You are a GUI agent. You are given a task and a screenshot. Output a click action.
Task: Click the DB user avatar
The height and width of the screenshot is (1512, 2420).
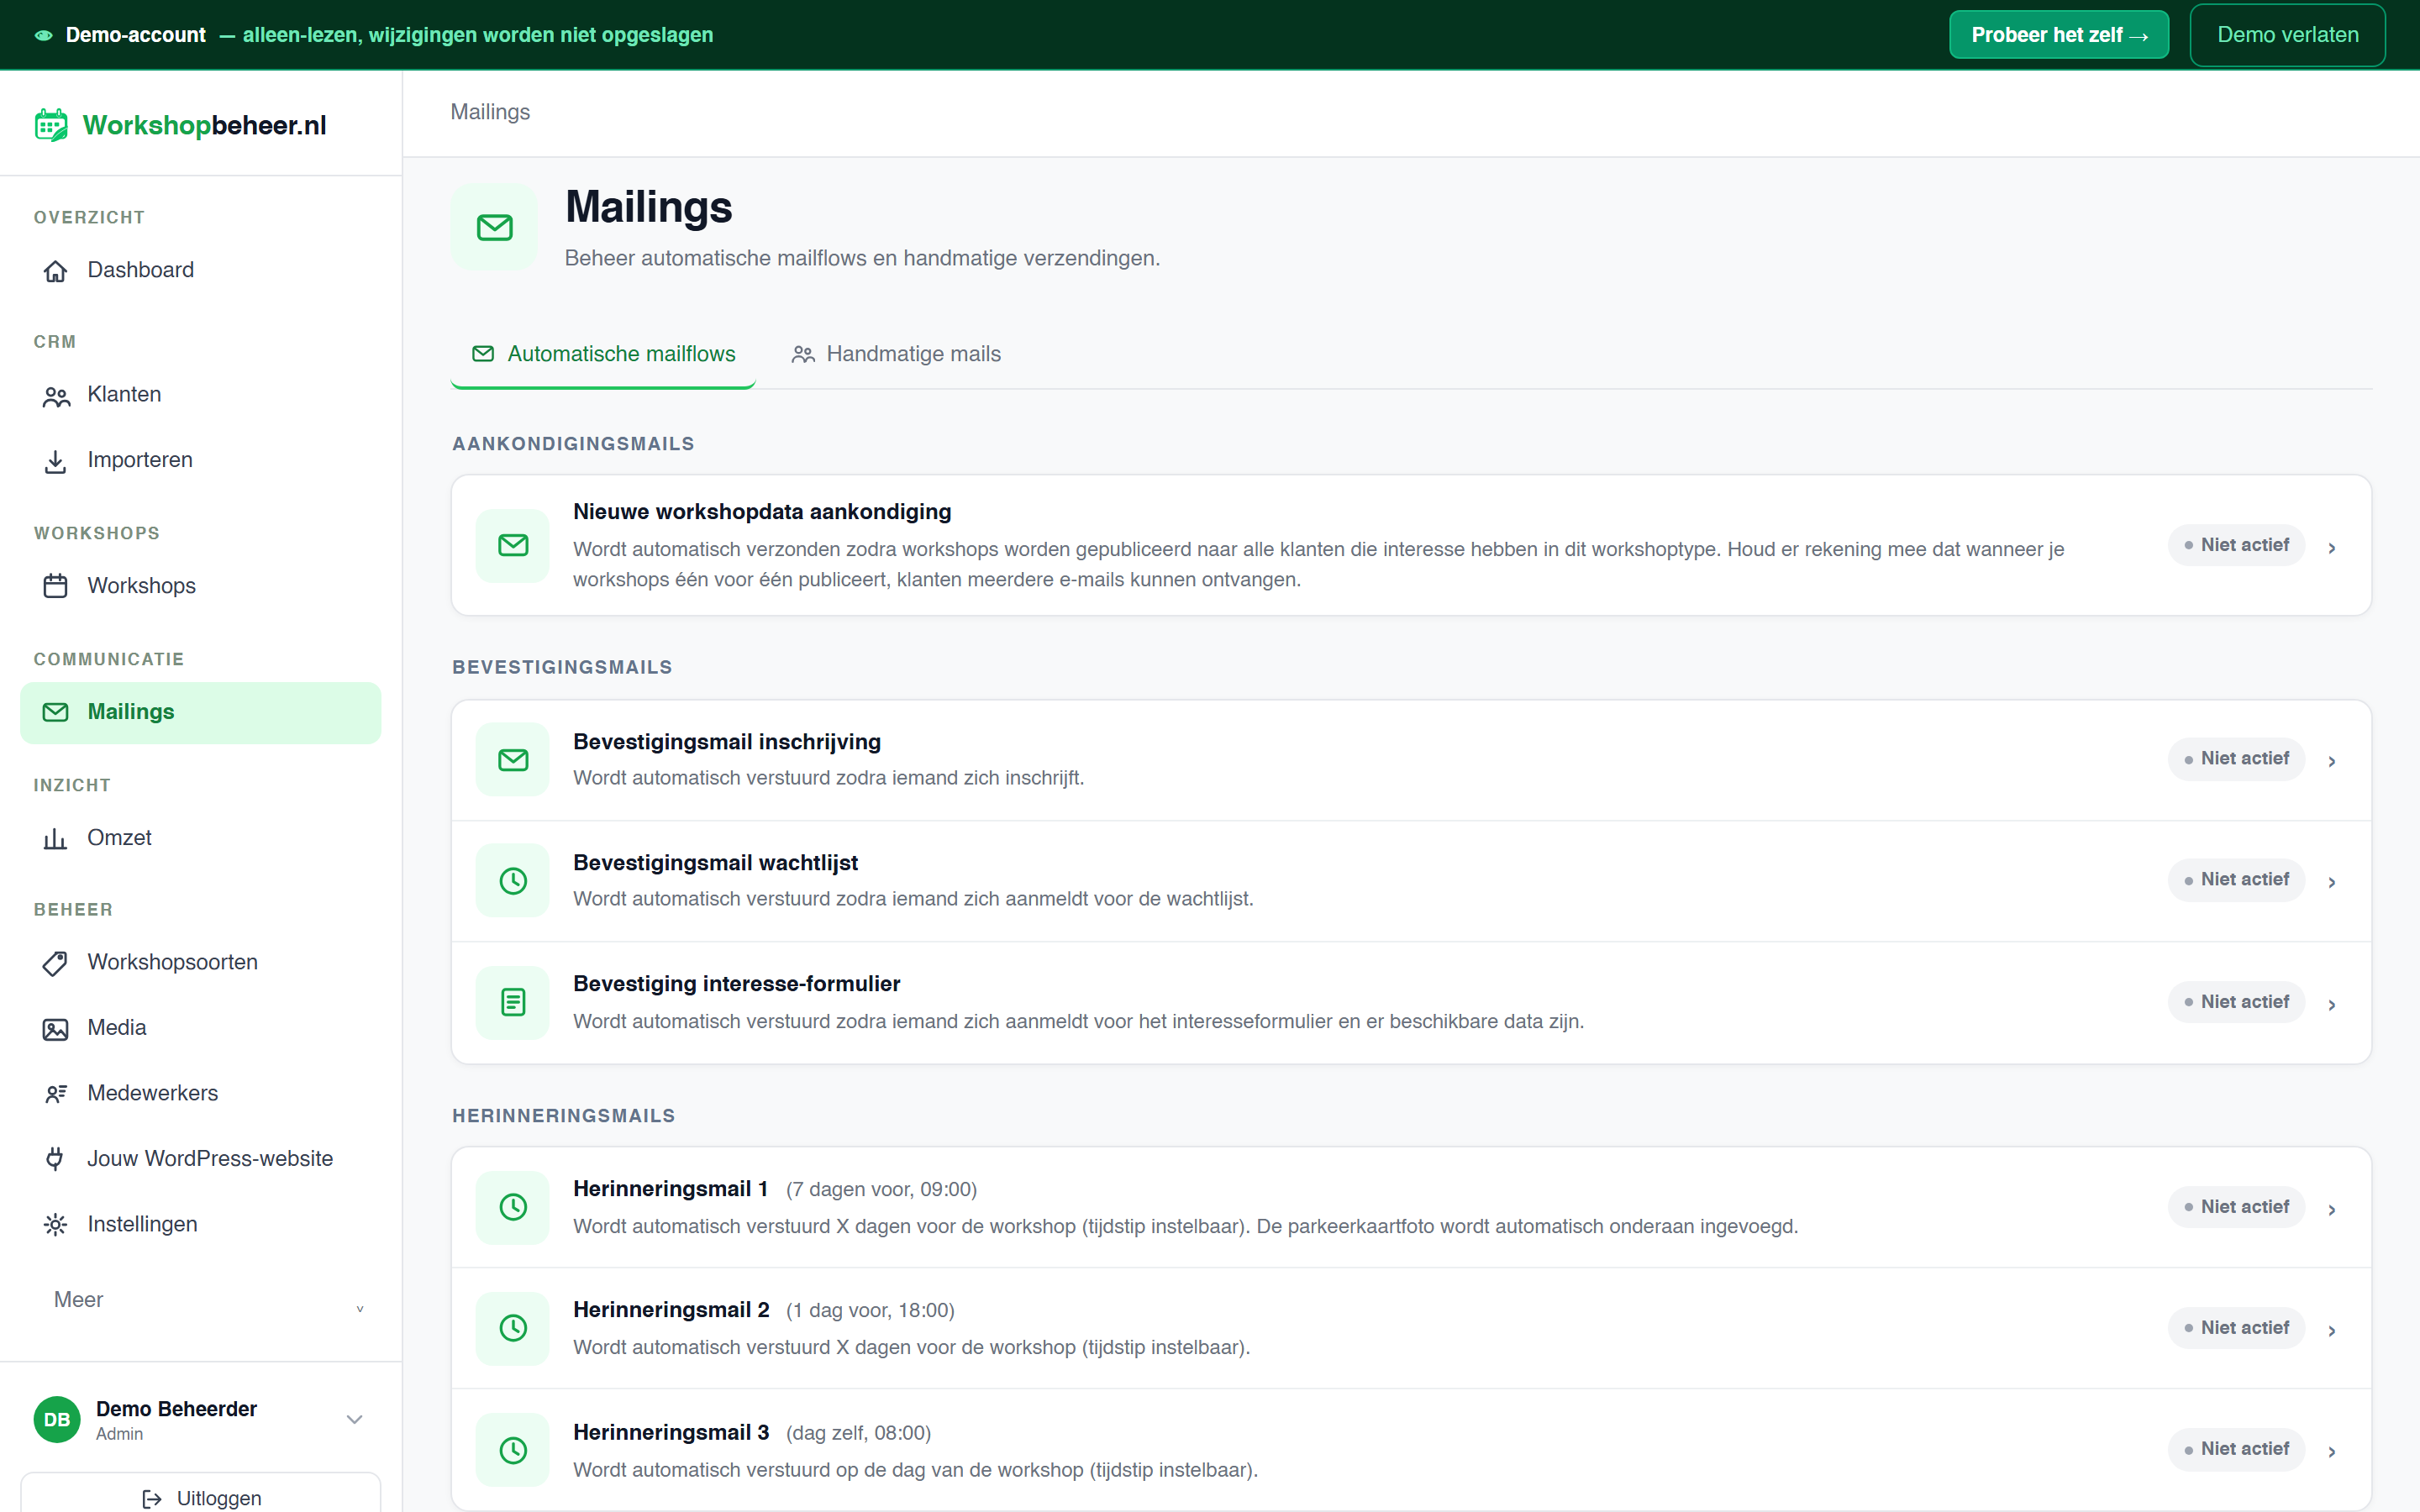click(57, 1419)
